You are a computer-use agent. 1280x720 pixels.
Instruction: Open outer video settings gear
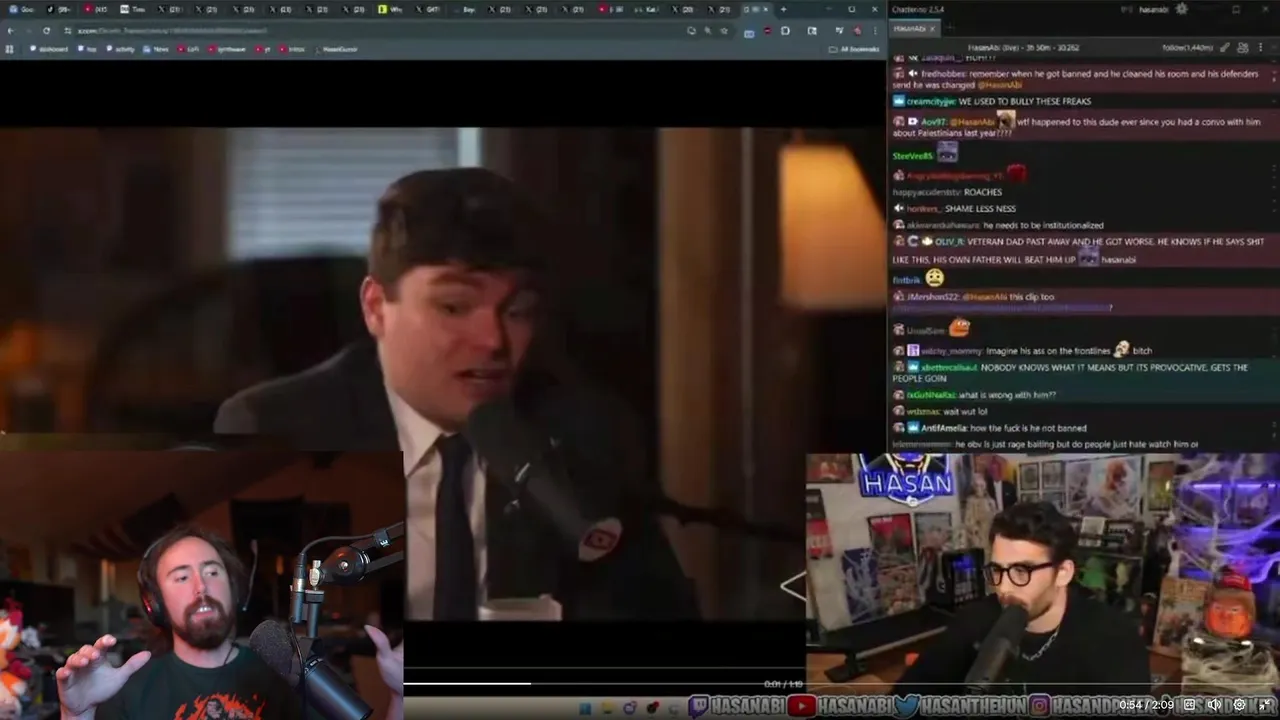point(1240,705)
